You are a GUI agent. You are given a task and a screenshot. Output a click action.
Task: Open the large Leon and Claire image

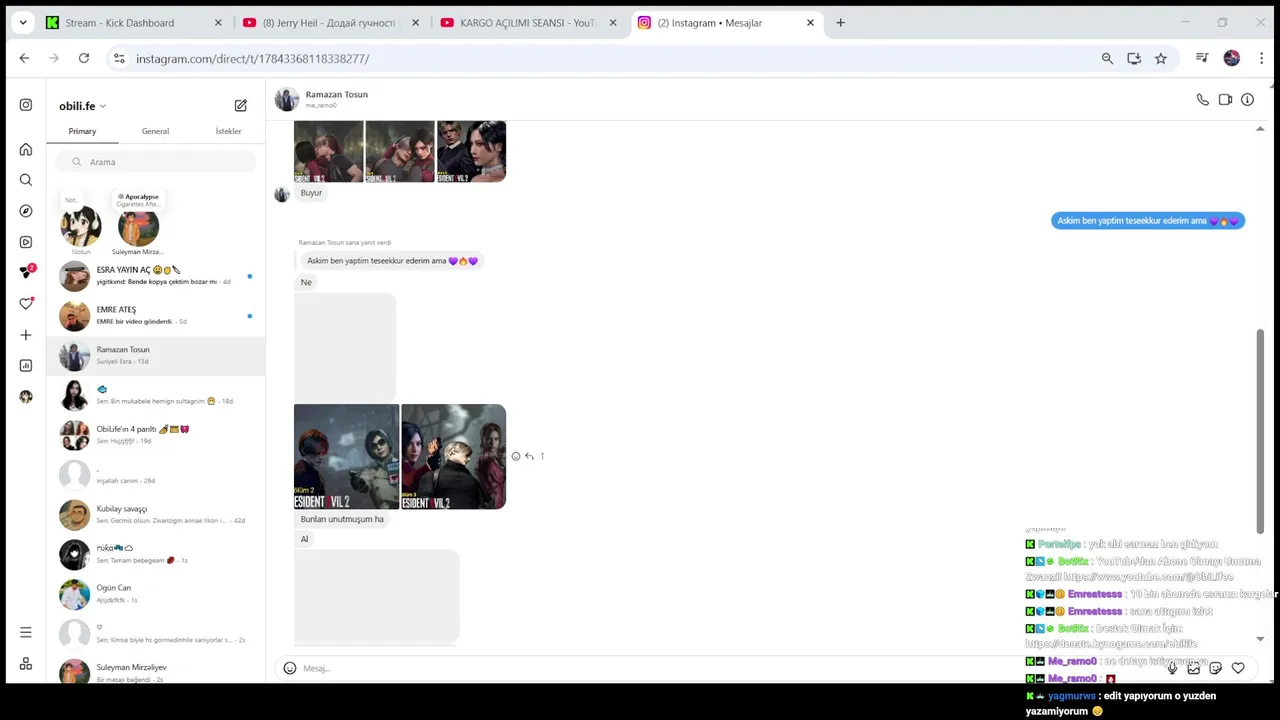[454, 457]
